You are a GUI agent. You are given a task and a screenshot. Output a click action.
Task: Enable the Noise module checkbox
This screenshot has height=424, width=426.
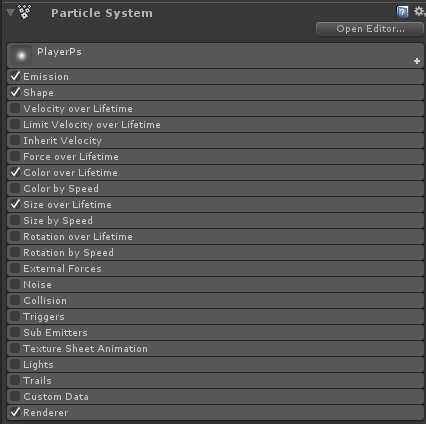click(x=15, y=284)
